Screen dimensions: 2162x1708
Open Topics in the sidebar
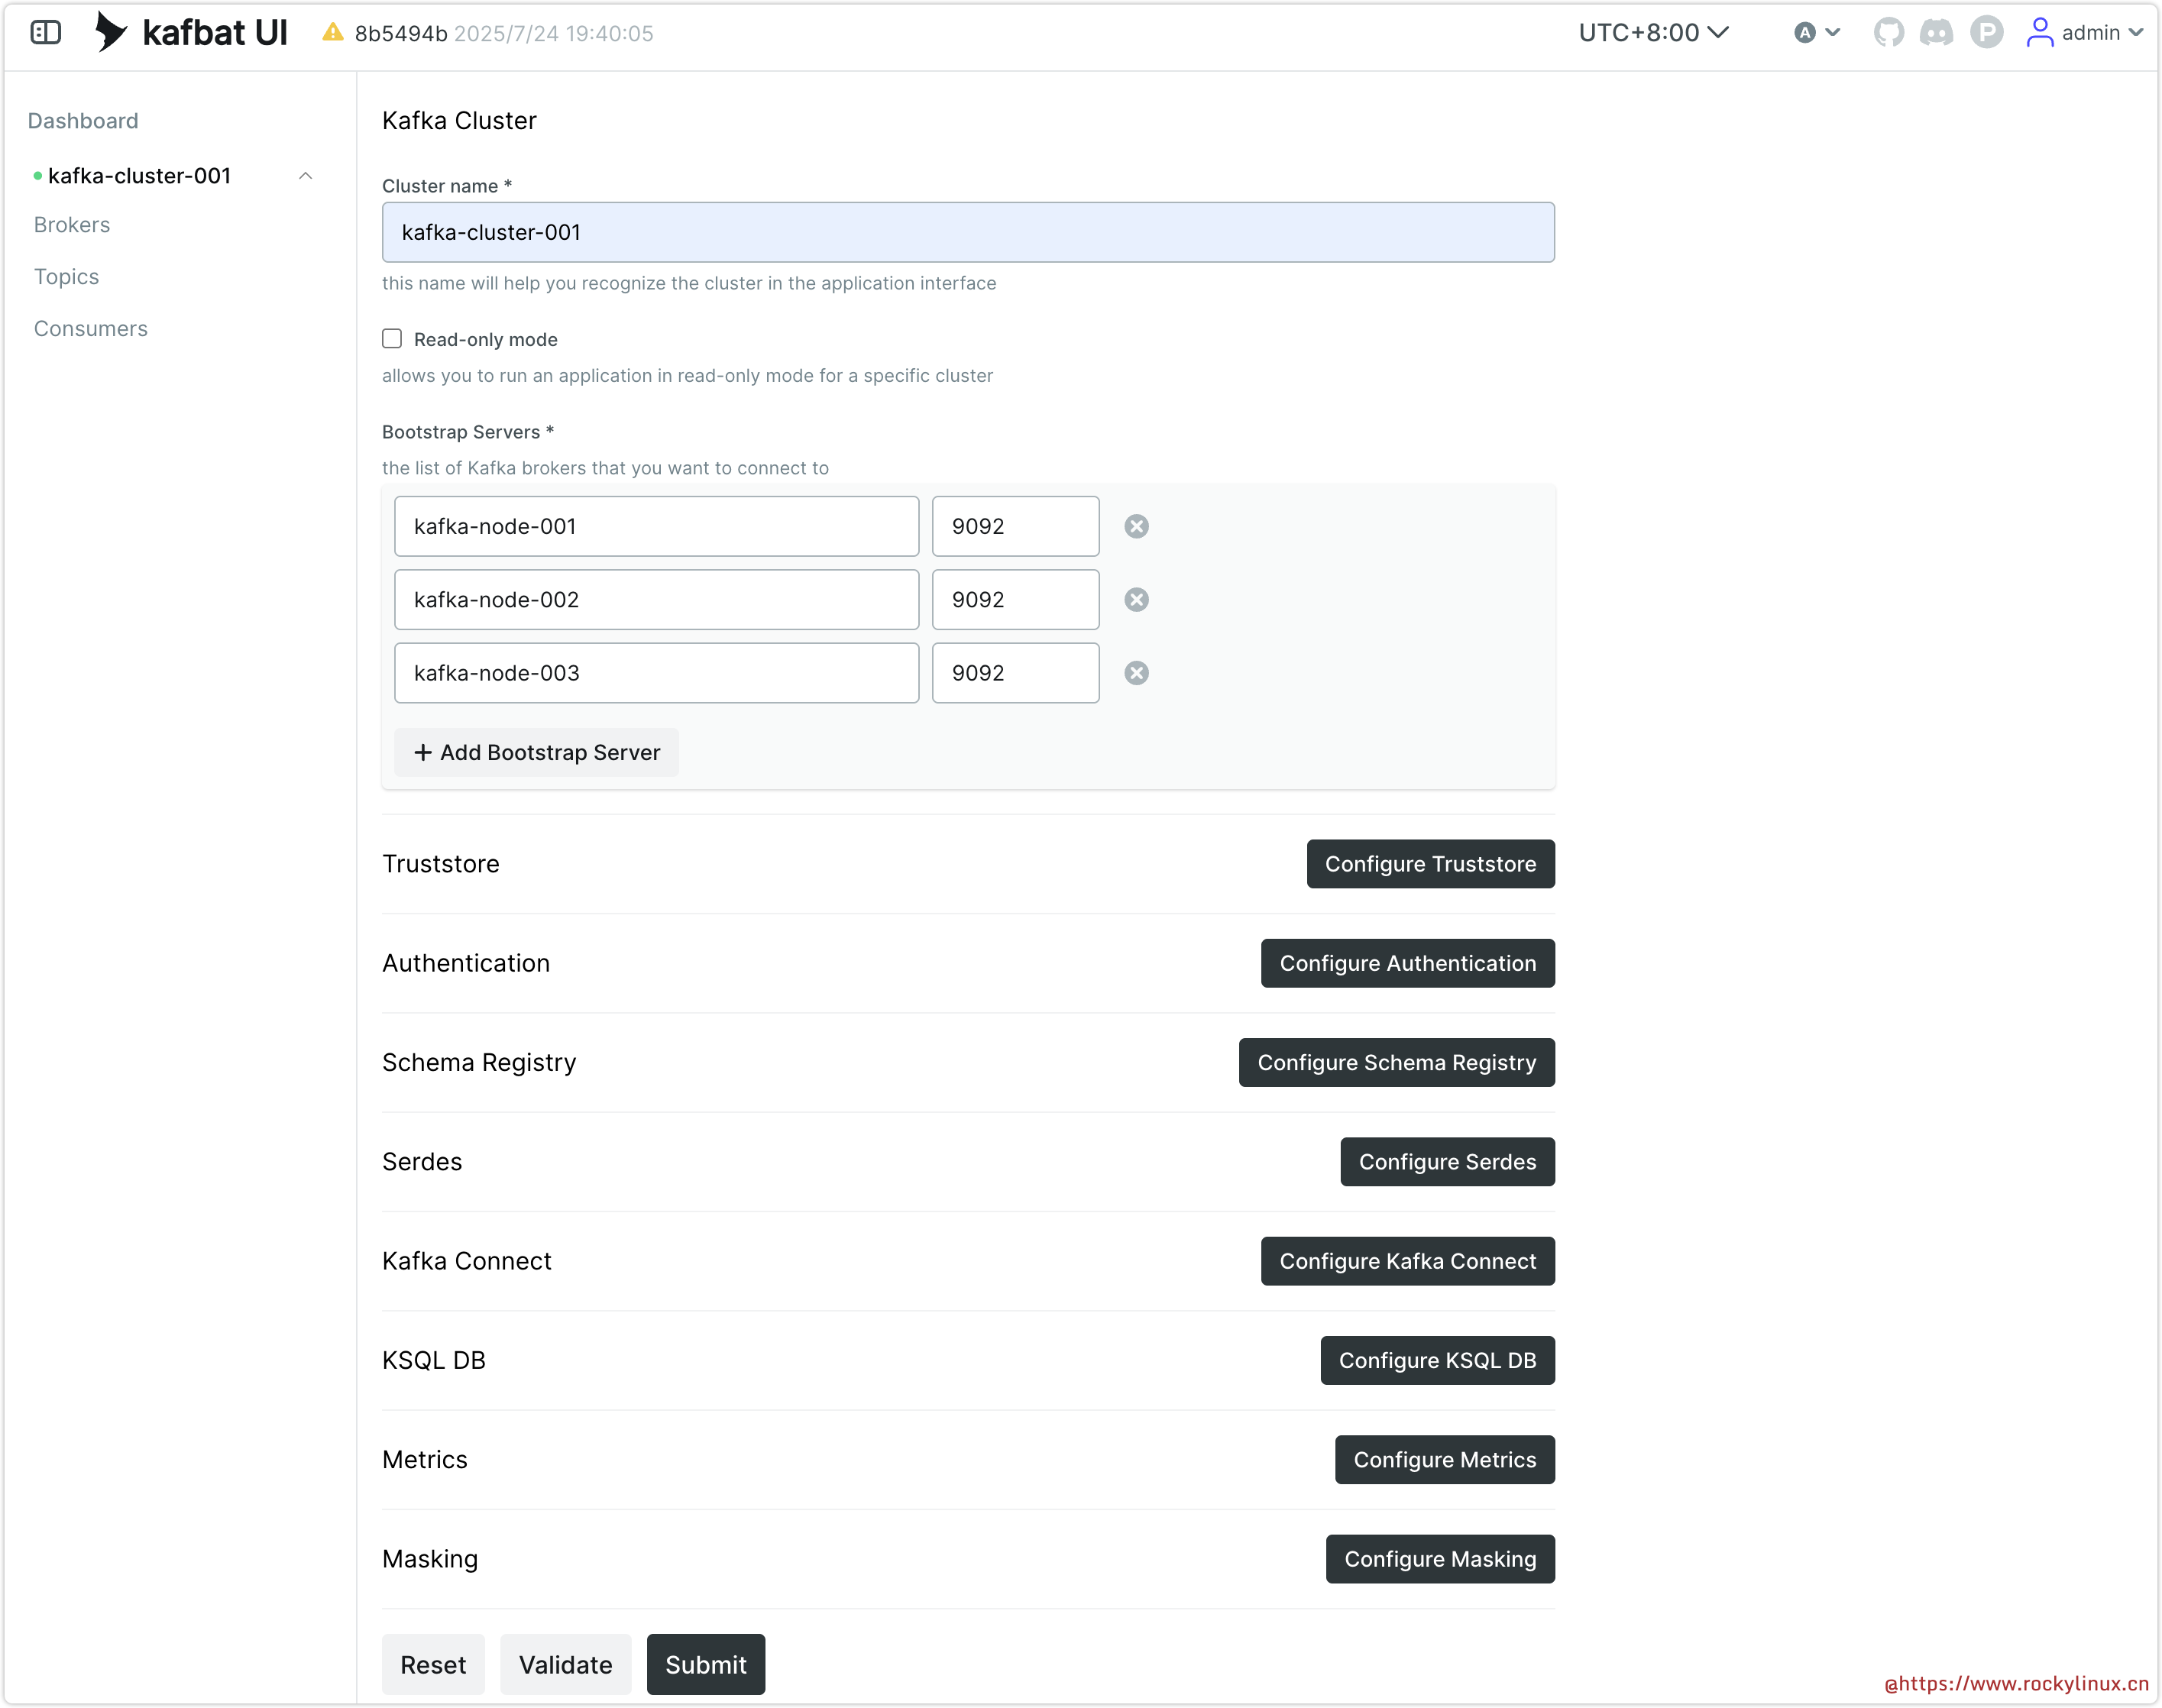(66, 277)
